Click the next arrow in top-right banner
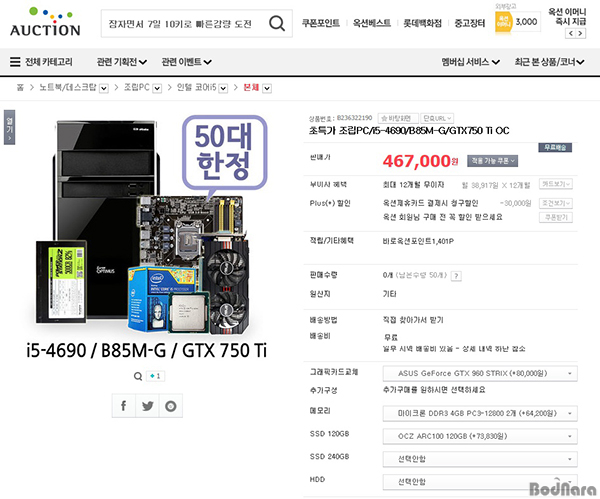 (580, 34)
